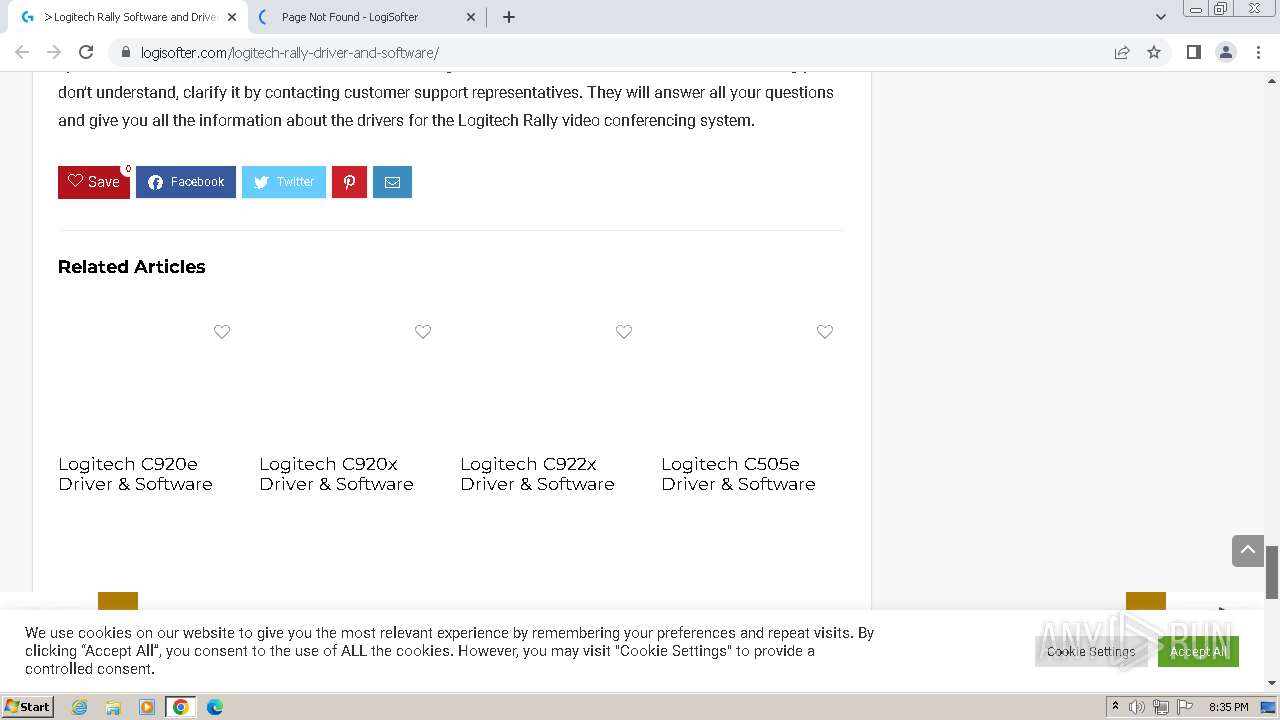Image resolution: width=1280 pixels, height=720 pixels.
Task: Open media player from taskbar
Action: coord(147,707)
